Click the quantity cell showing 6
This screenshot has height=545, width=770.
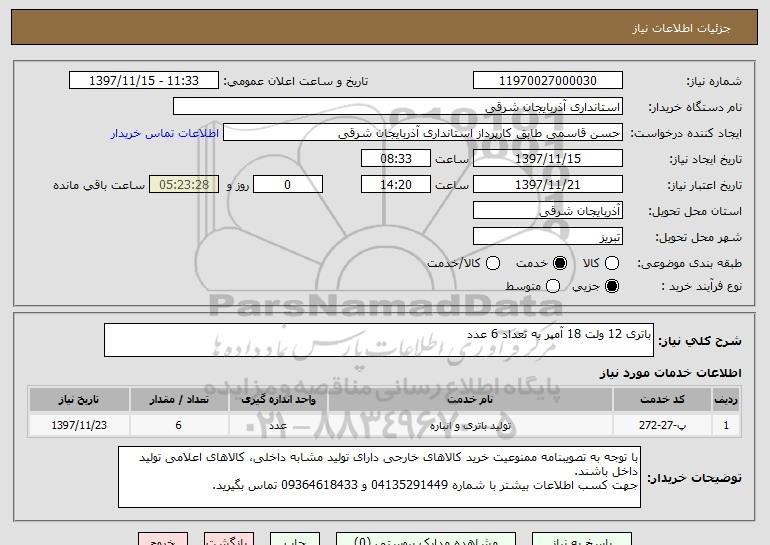(x=179, y=425)
